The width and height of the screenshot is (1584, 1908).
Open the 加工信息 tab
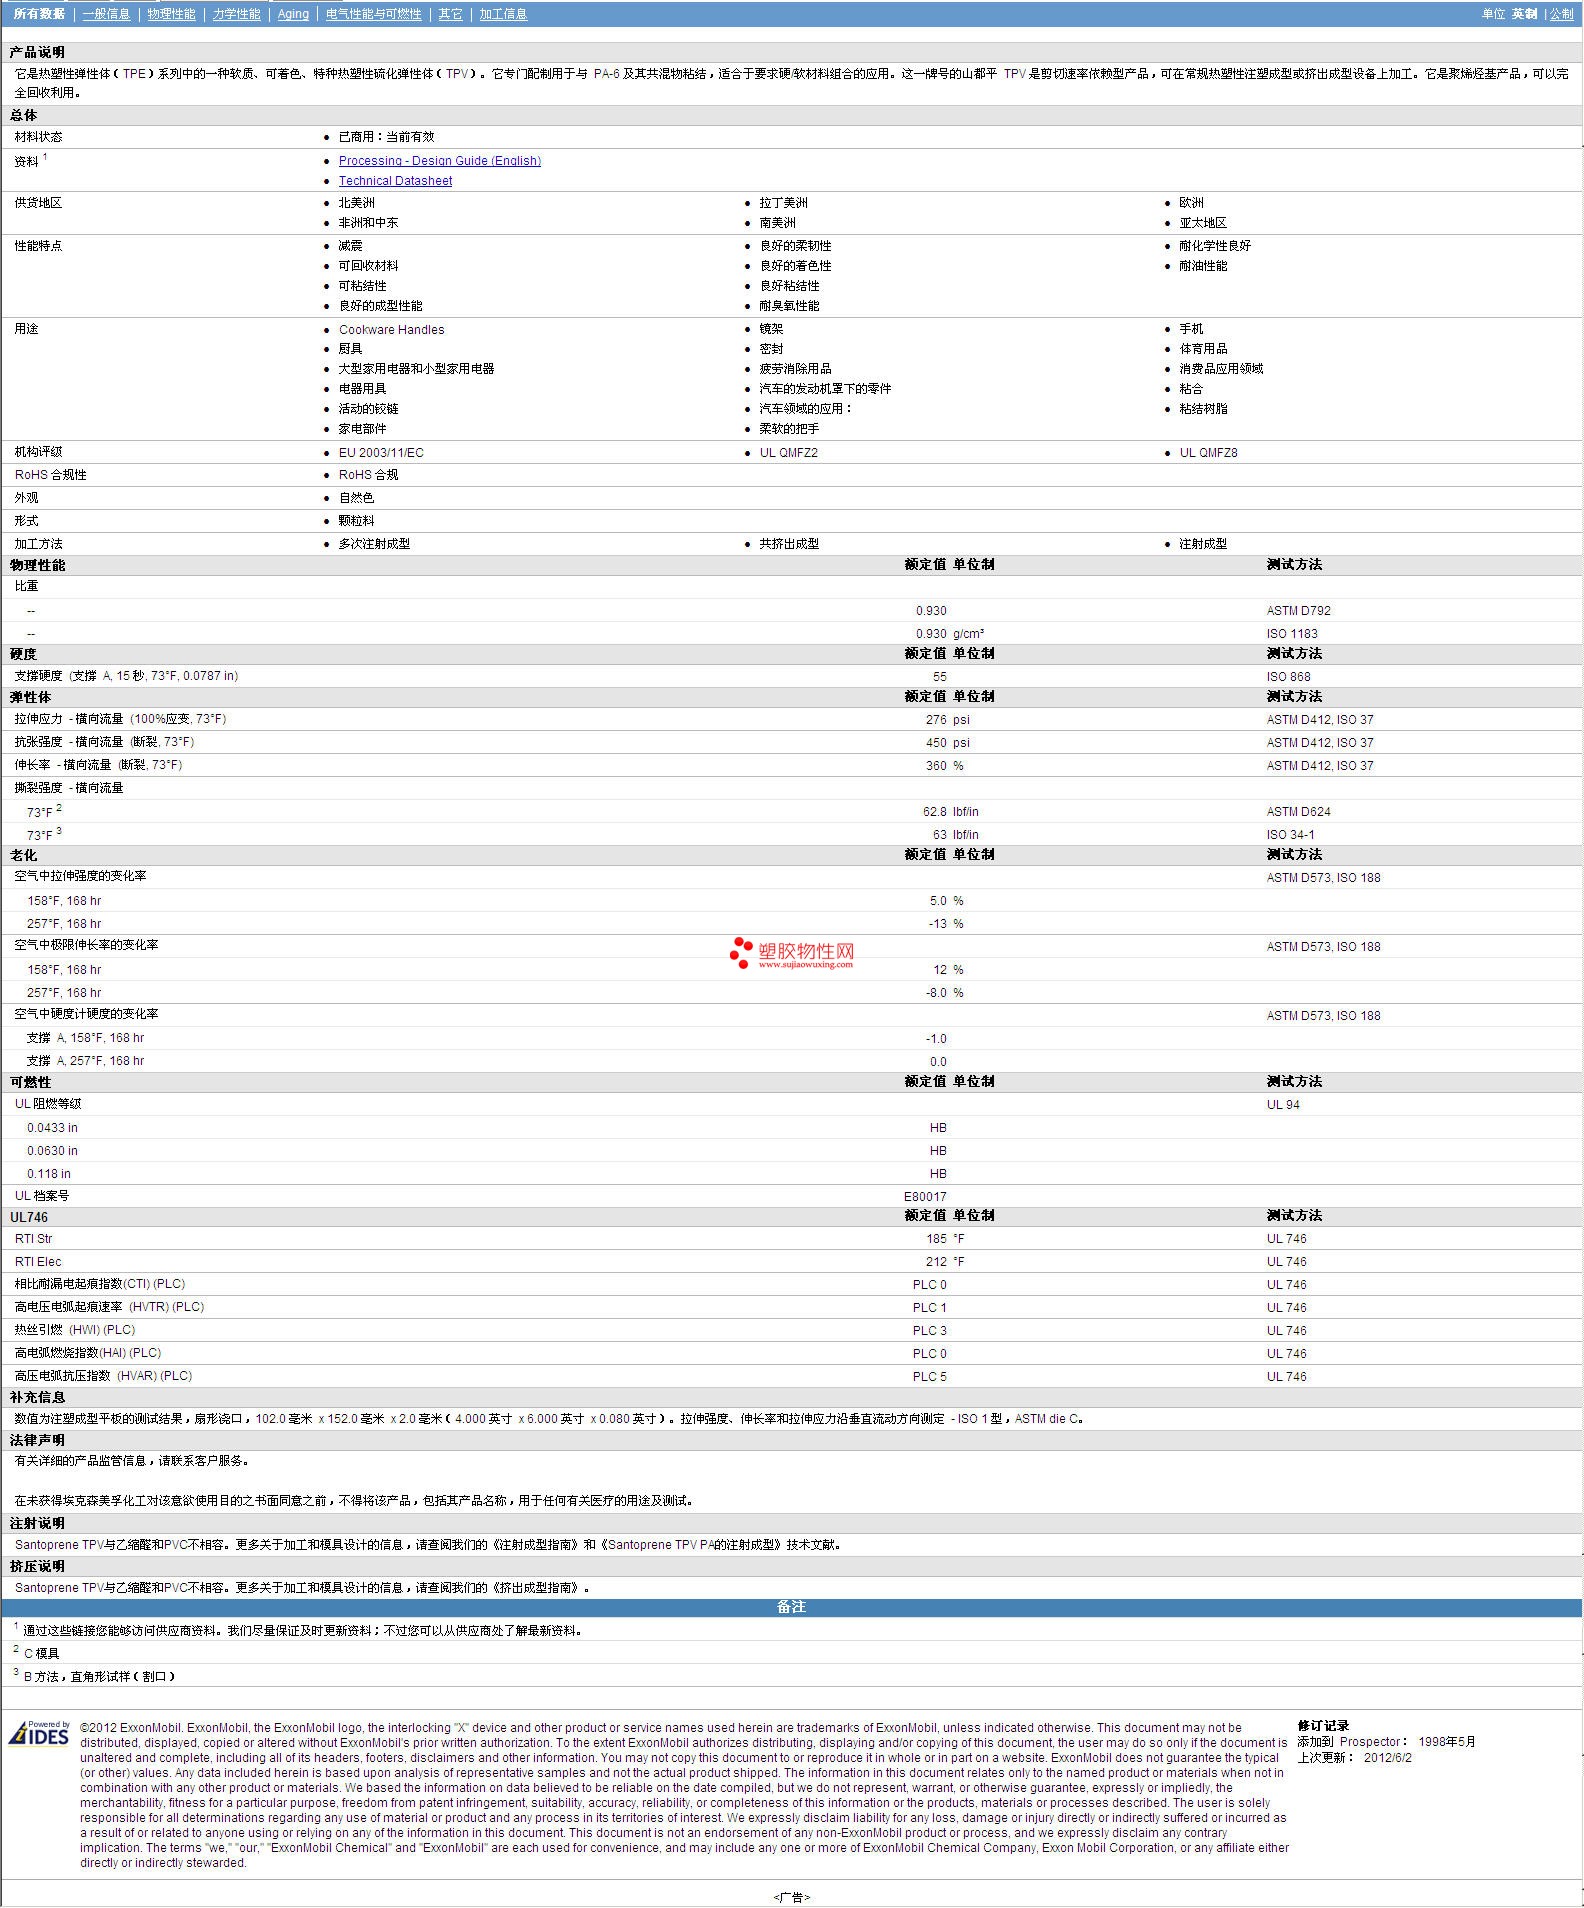pos(503,14)
